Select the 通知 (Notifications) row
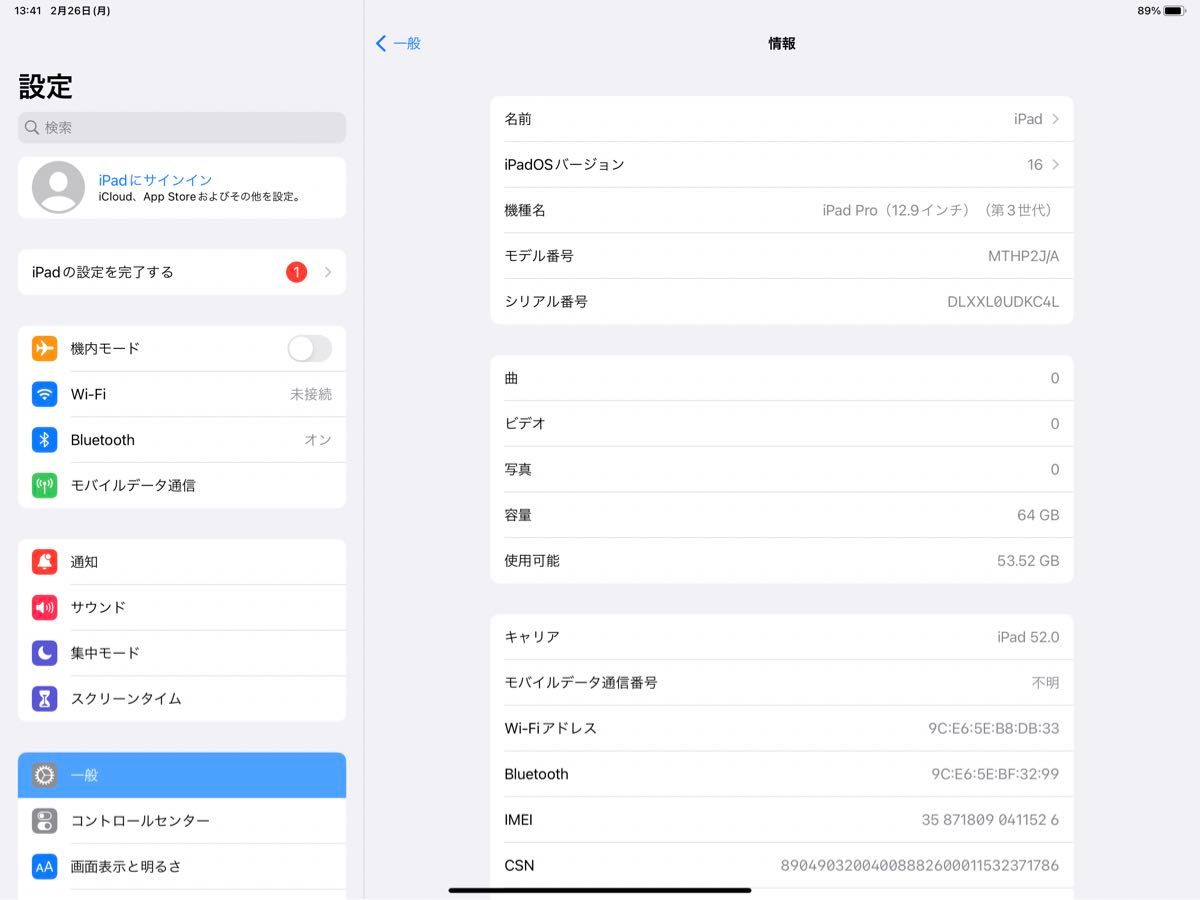 182,562
